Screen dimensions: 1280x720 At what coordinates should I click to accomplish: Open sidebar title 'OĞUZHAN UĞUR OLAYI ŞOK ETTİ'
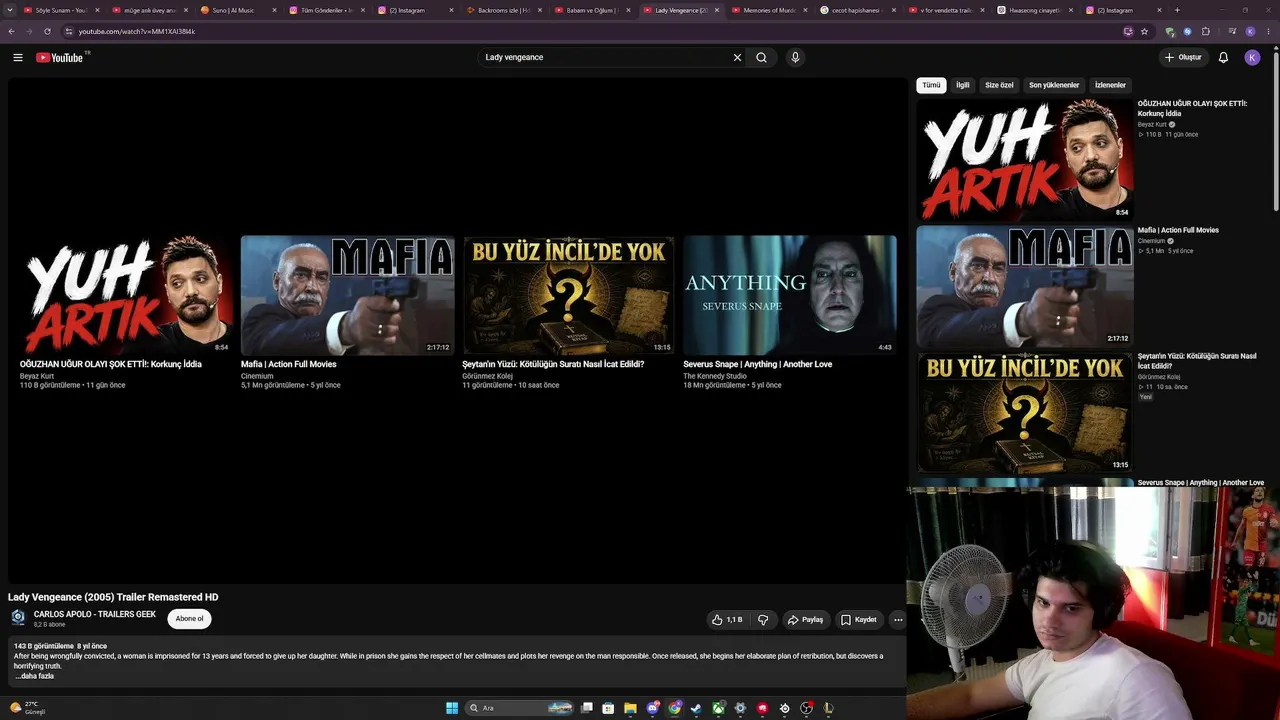(1192, 108)
